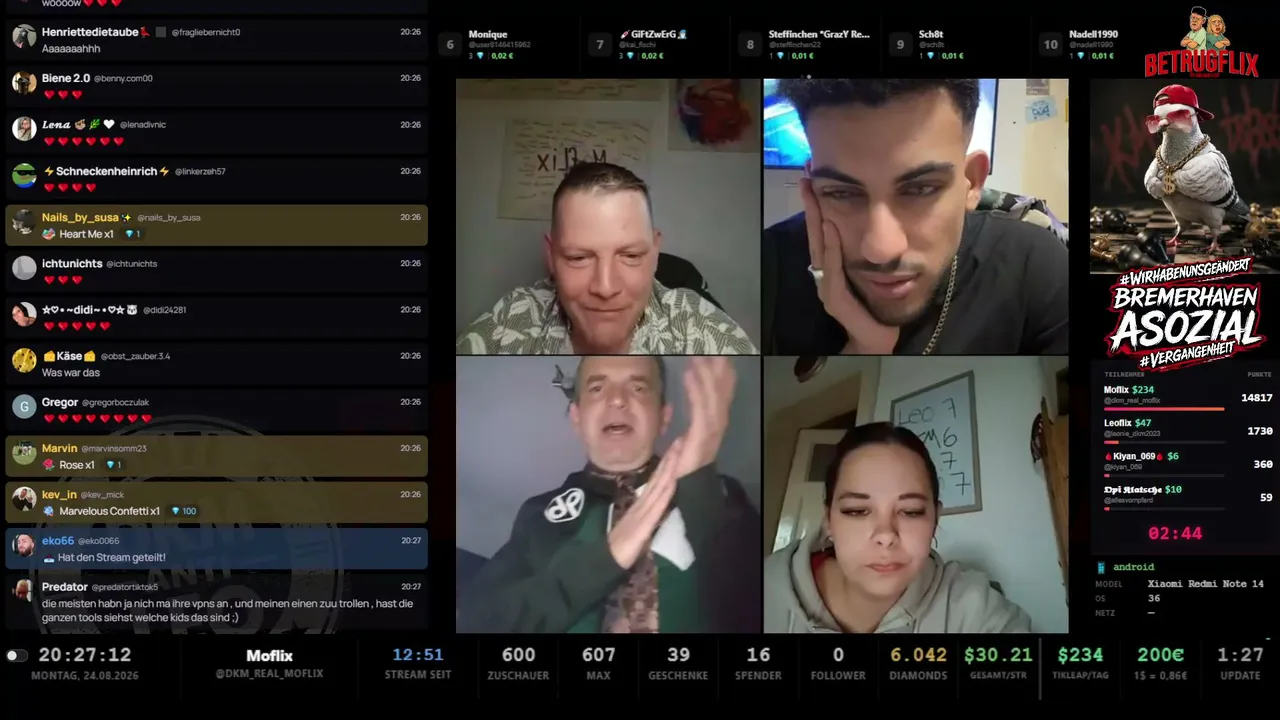Click the 607 Max viewers value
Viewport: 1280px width, 720px height.
tap(598, 655)
